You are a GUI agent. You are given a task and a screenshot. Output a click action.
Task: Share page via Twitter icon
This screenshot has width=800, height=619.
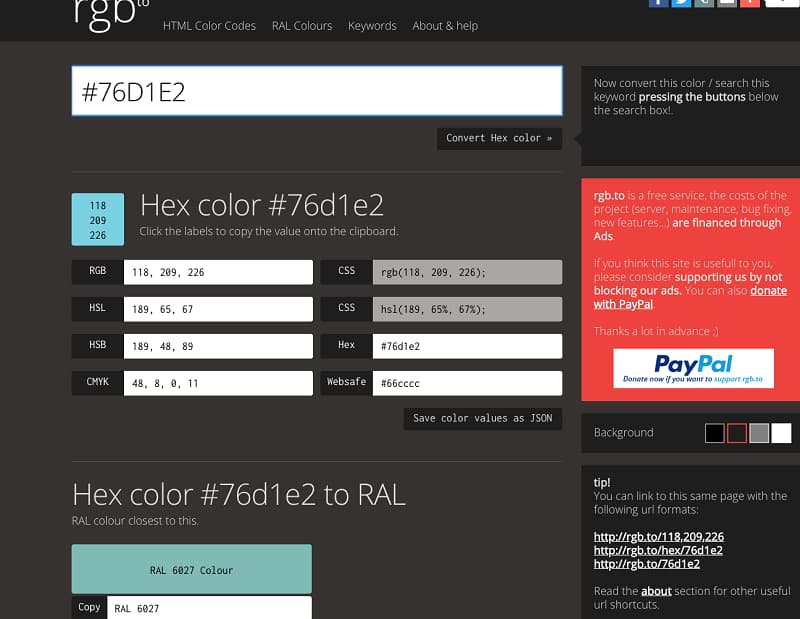681,3
